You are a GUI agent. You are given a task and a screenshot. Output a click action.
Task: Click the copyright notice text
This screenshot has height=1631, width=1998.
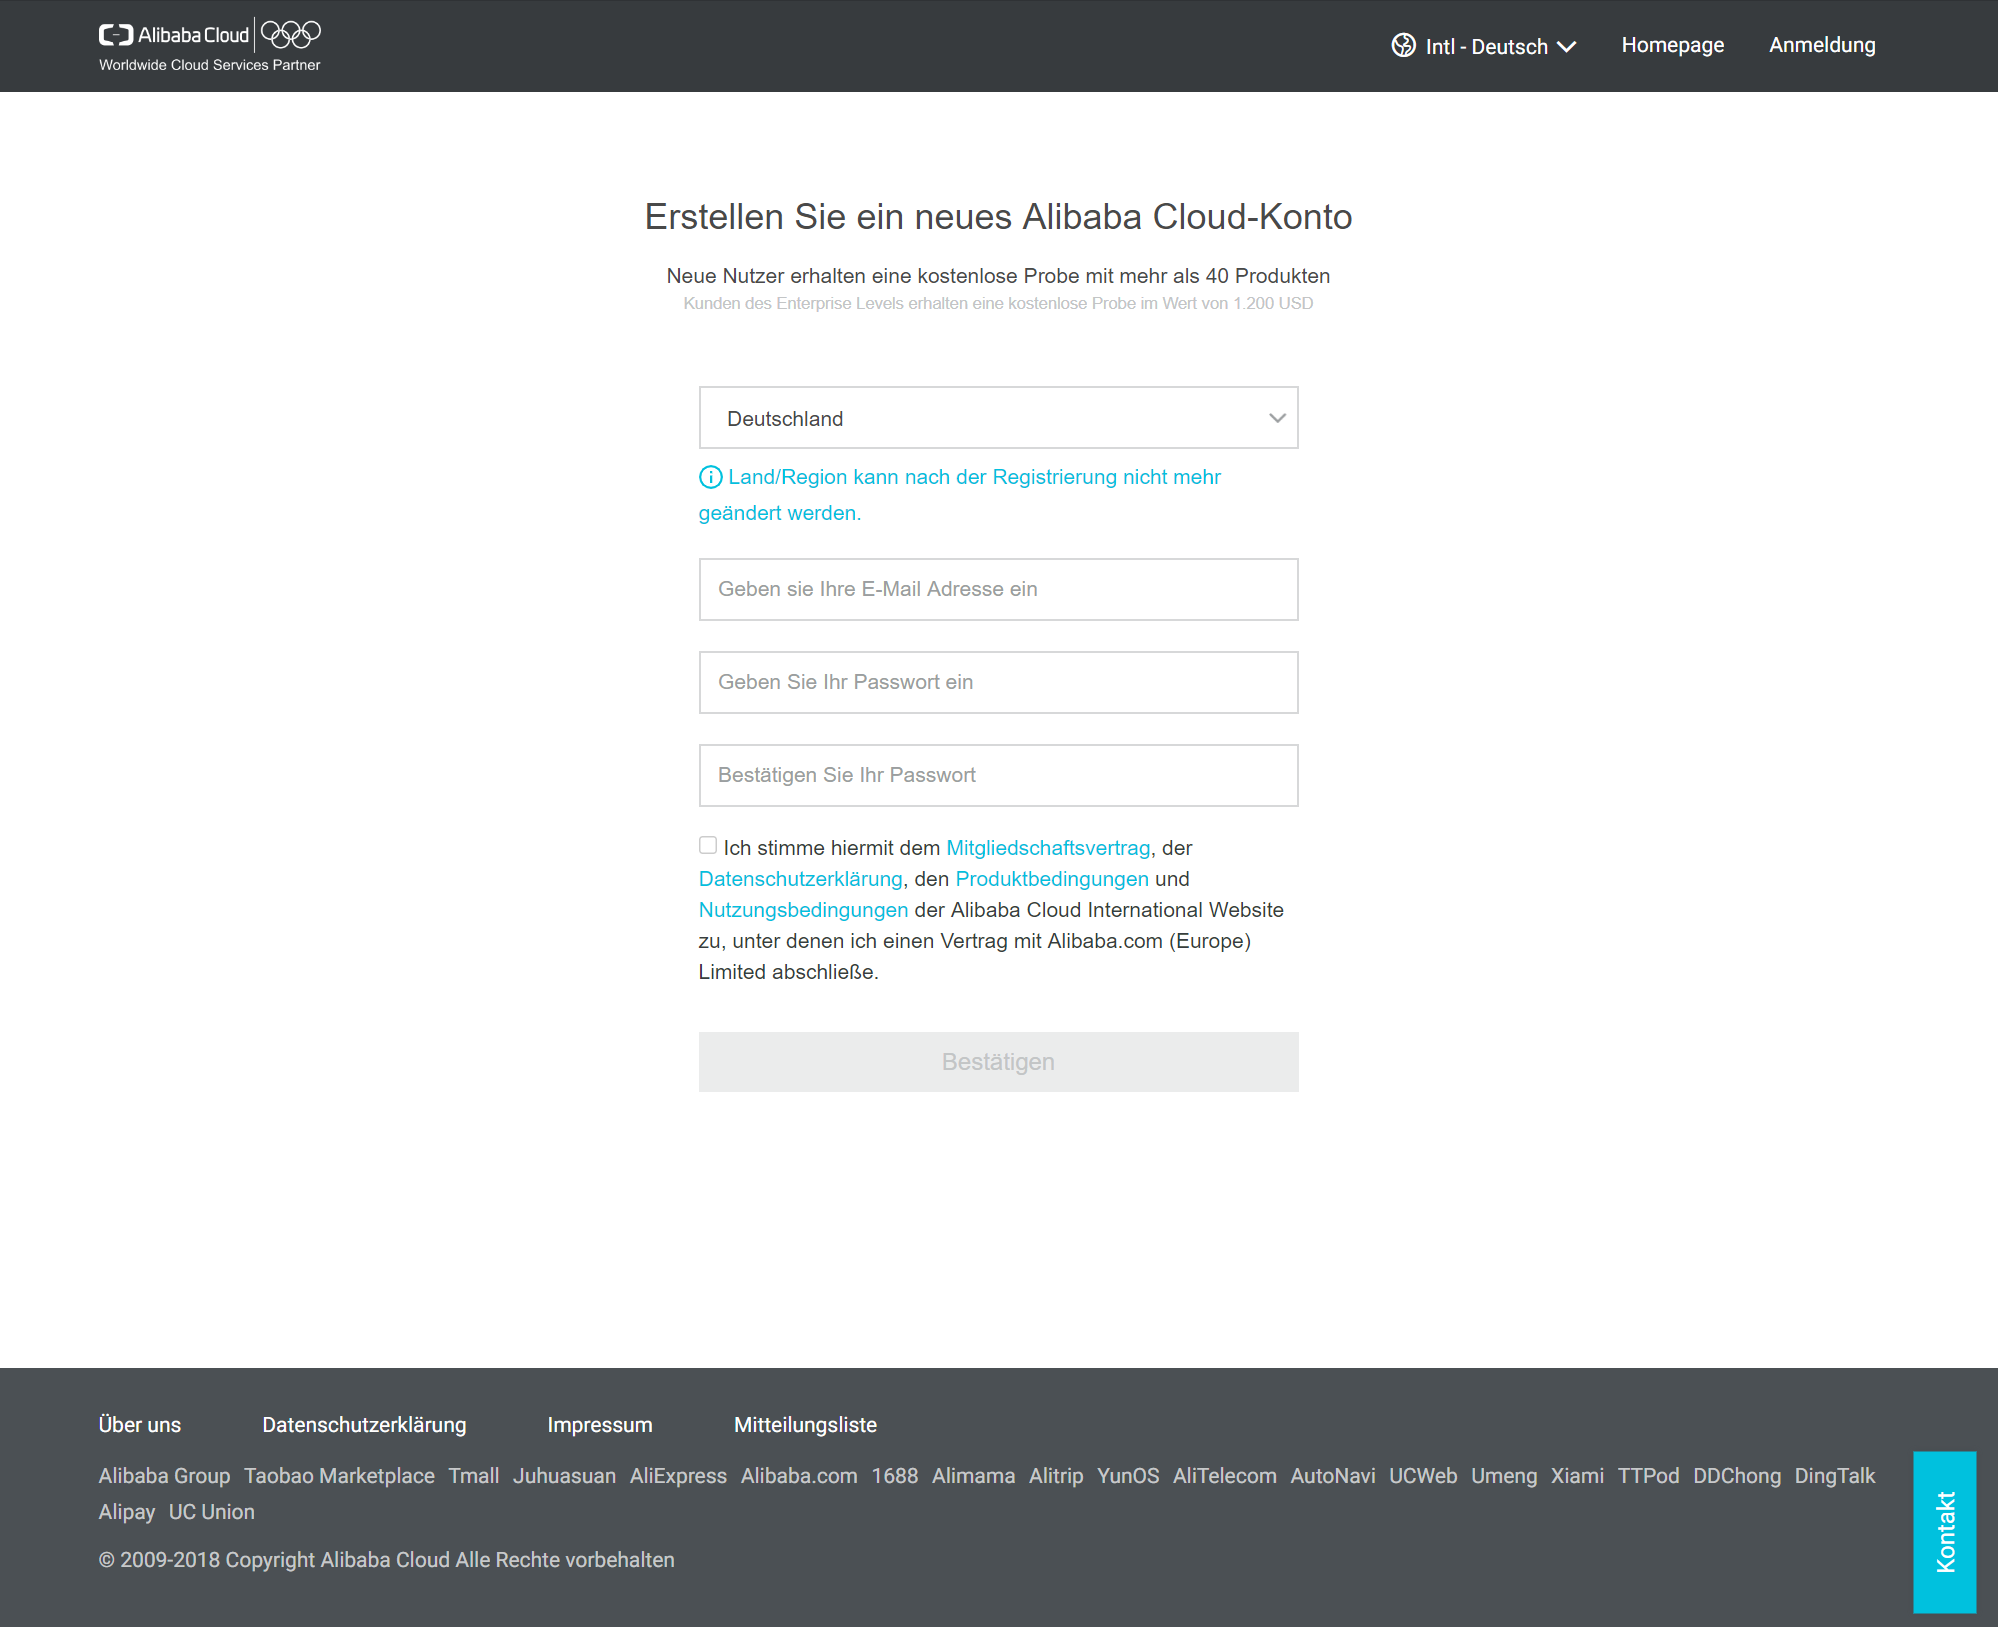[386, 1560]
